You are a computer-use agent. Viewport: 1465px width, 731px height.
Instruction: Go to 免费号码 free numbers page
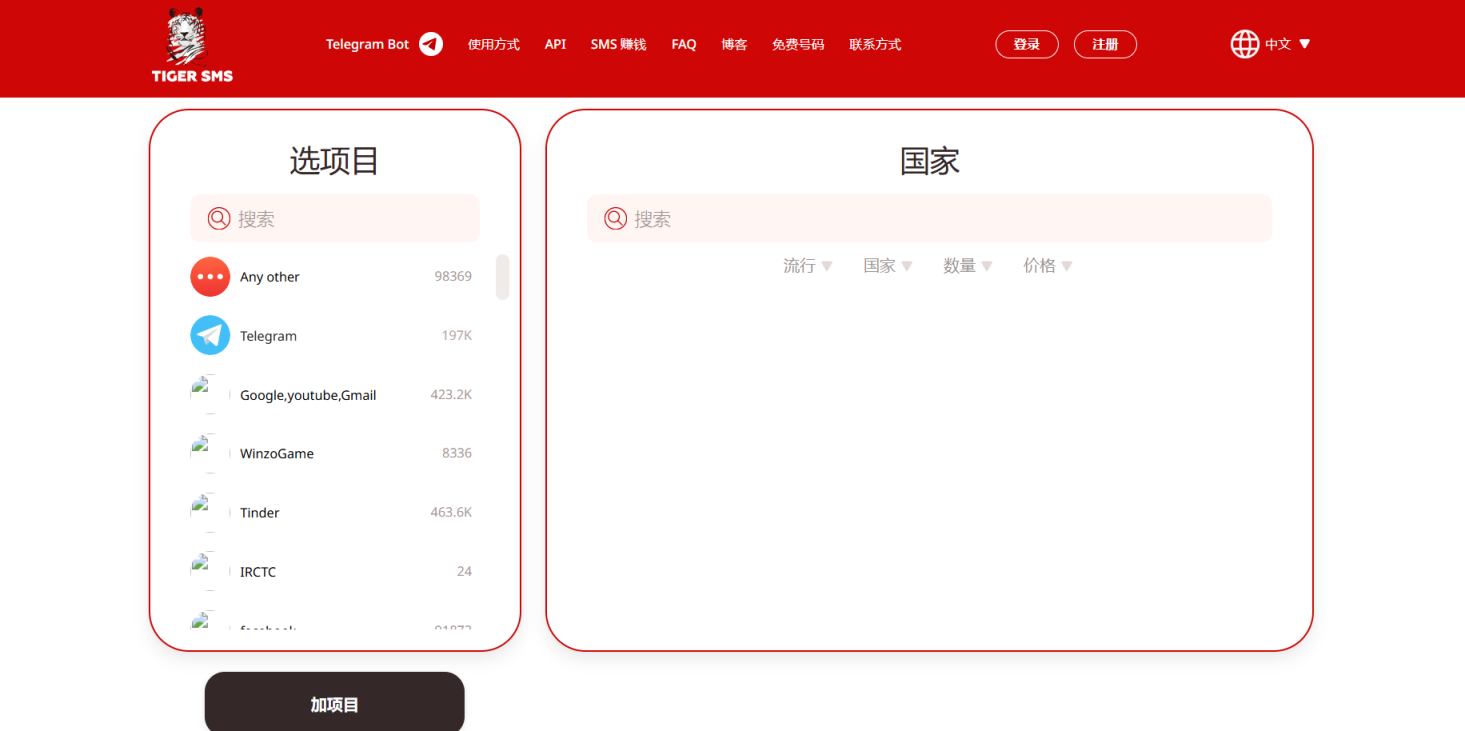(x=798, y=45)
